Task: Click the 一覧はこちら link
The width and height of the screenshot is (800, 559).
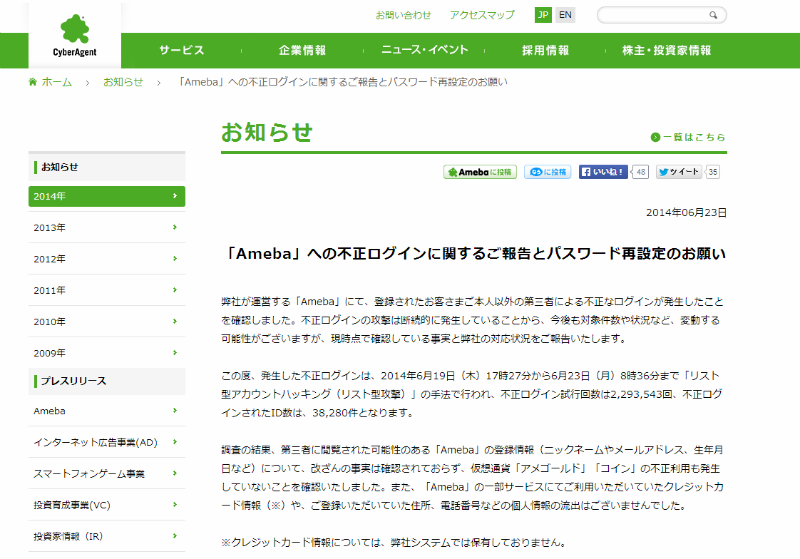Action: point(694,137)
